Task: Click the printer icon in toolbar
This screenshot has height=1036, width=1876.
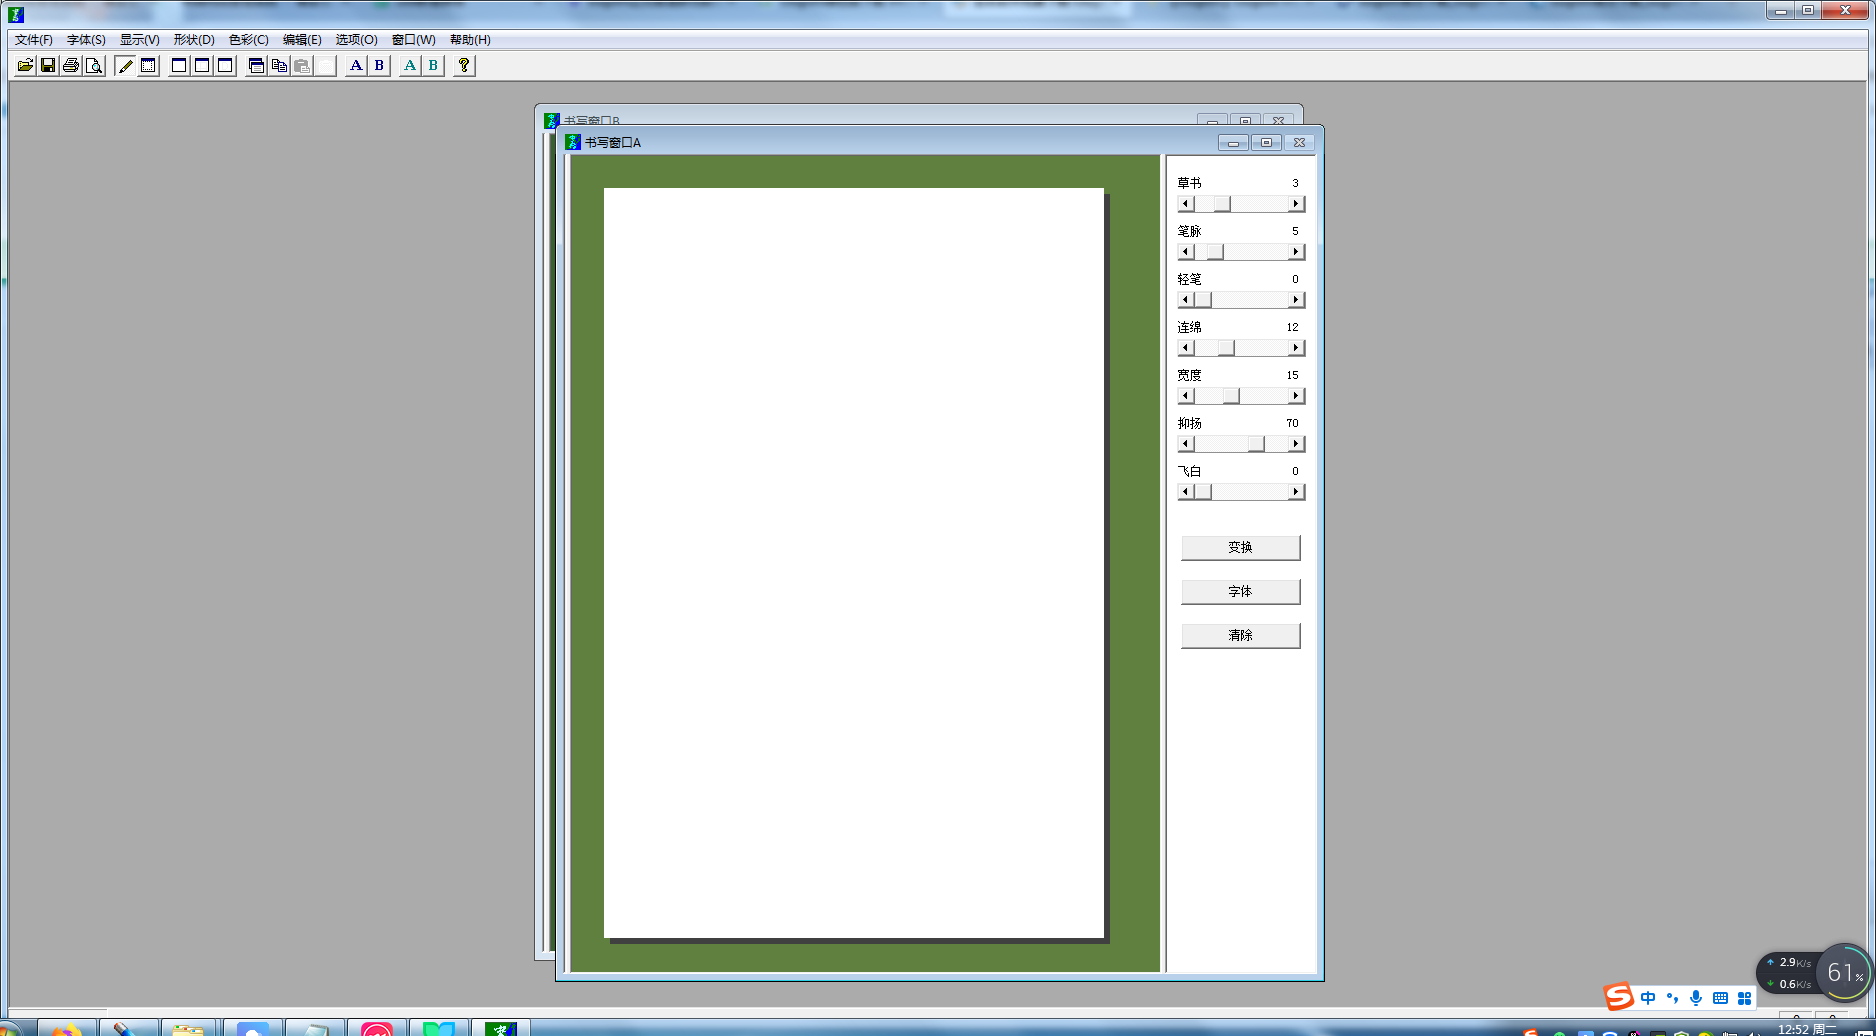Action: click(71, 66)
